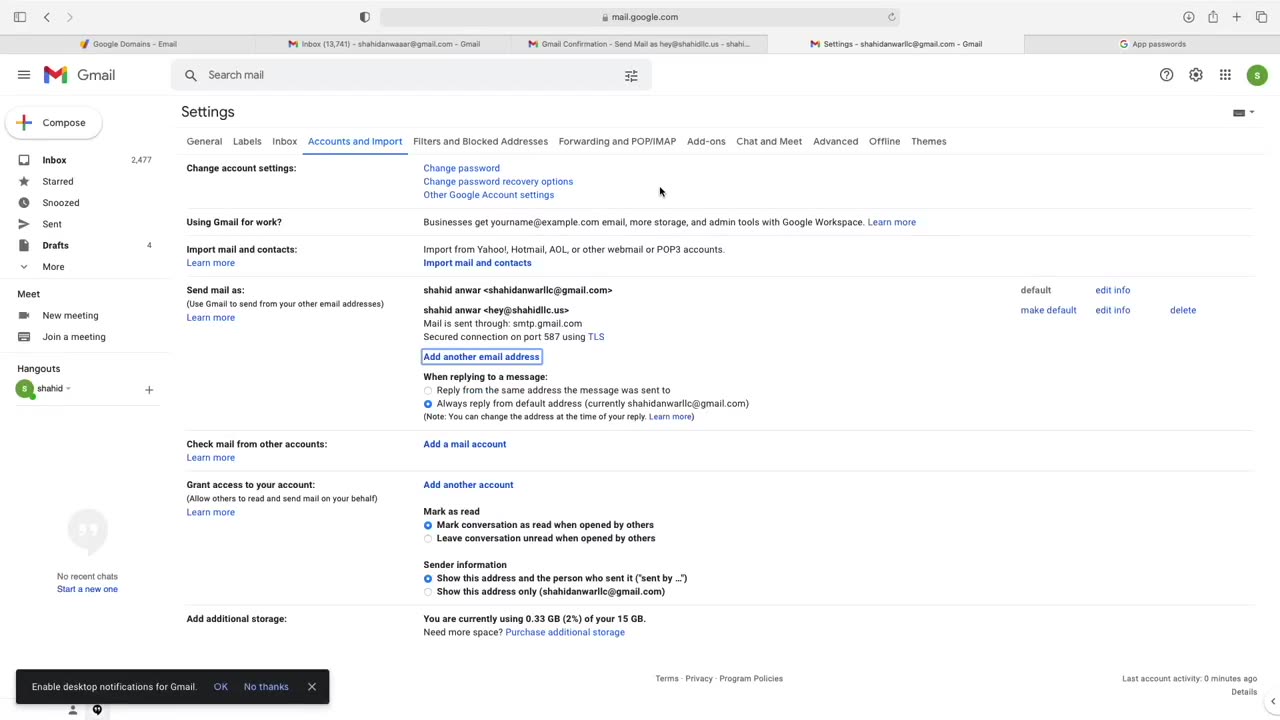Viewport: 1280px width, 720px height.
Task: Open Filters and Blocked Addresses tab
Action: tap(480, 141)
